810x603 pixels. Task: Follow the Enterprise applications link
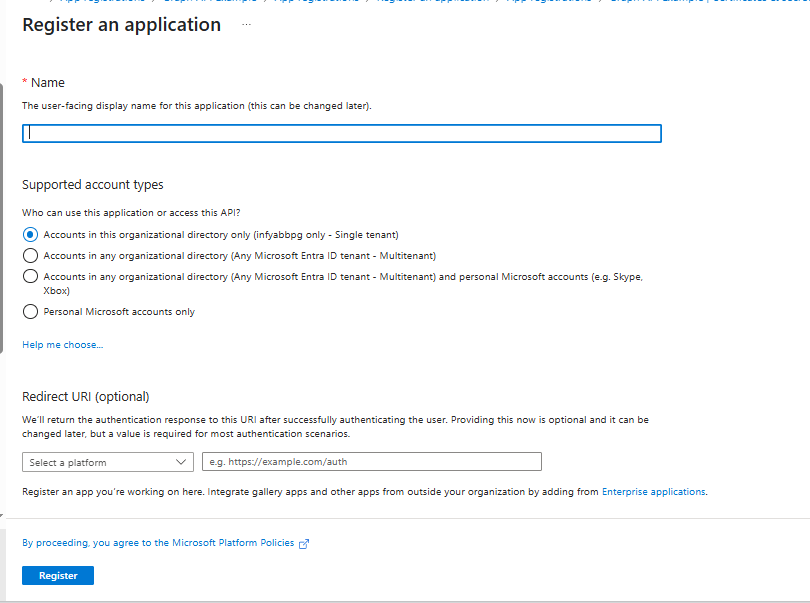point(653,491)
